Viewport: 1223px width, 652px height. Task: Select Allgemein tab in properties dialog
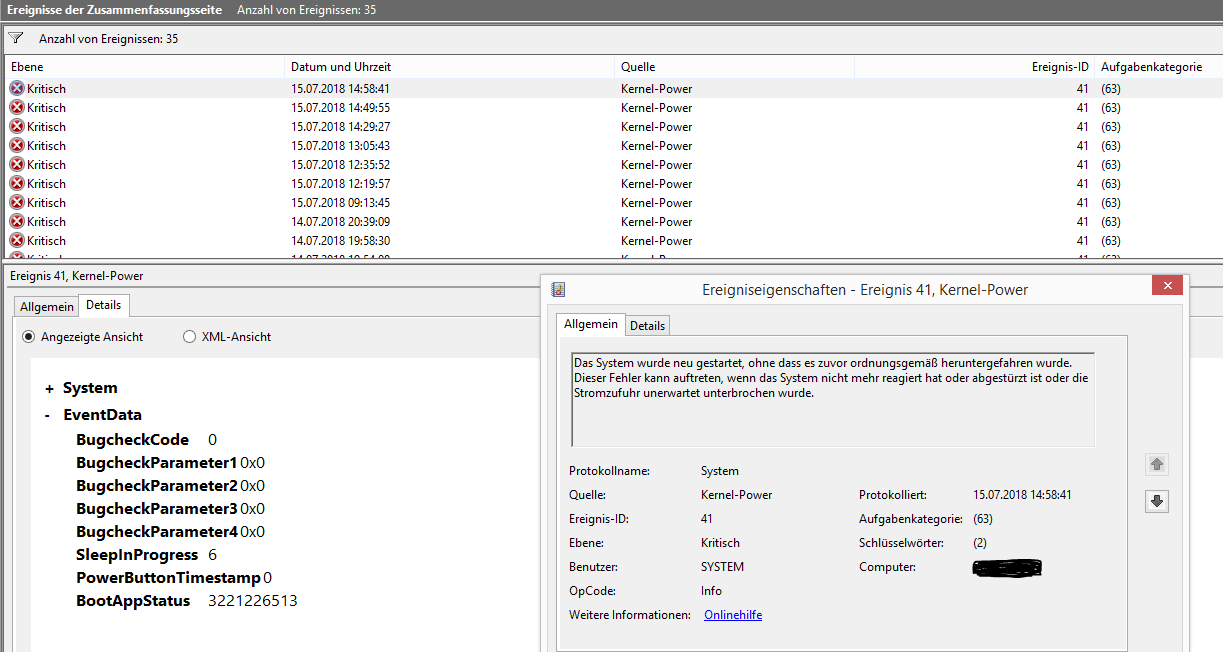591,324
